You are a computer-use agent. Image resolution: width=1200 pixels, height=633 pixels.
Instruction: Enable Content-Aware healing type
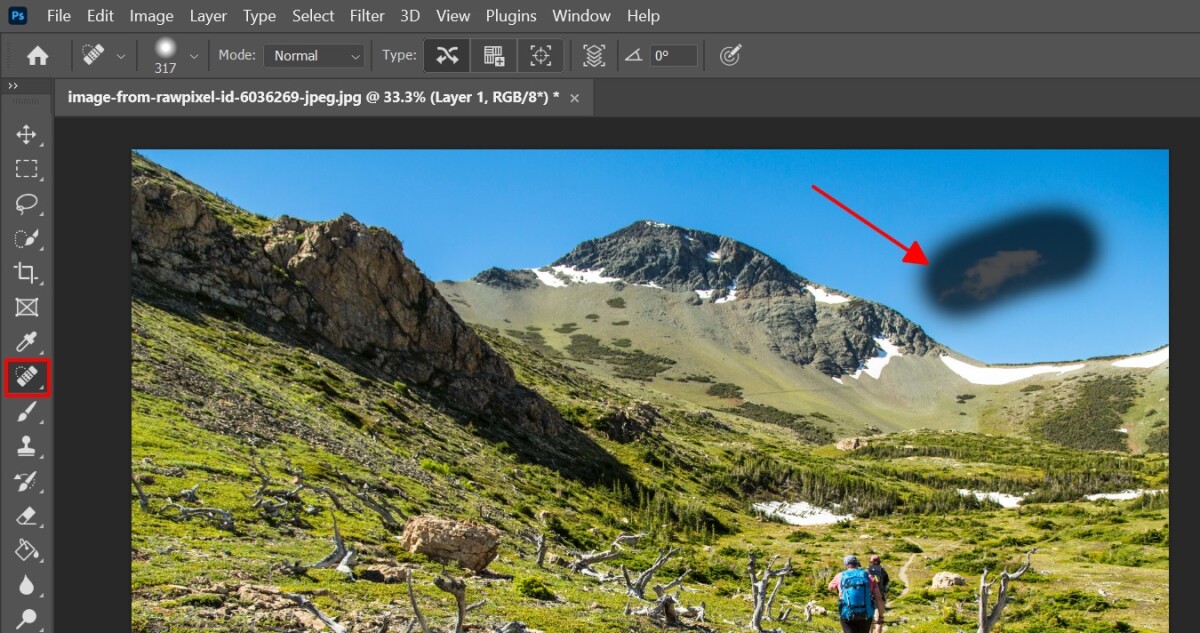[x=447, y=56]
